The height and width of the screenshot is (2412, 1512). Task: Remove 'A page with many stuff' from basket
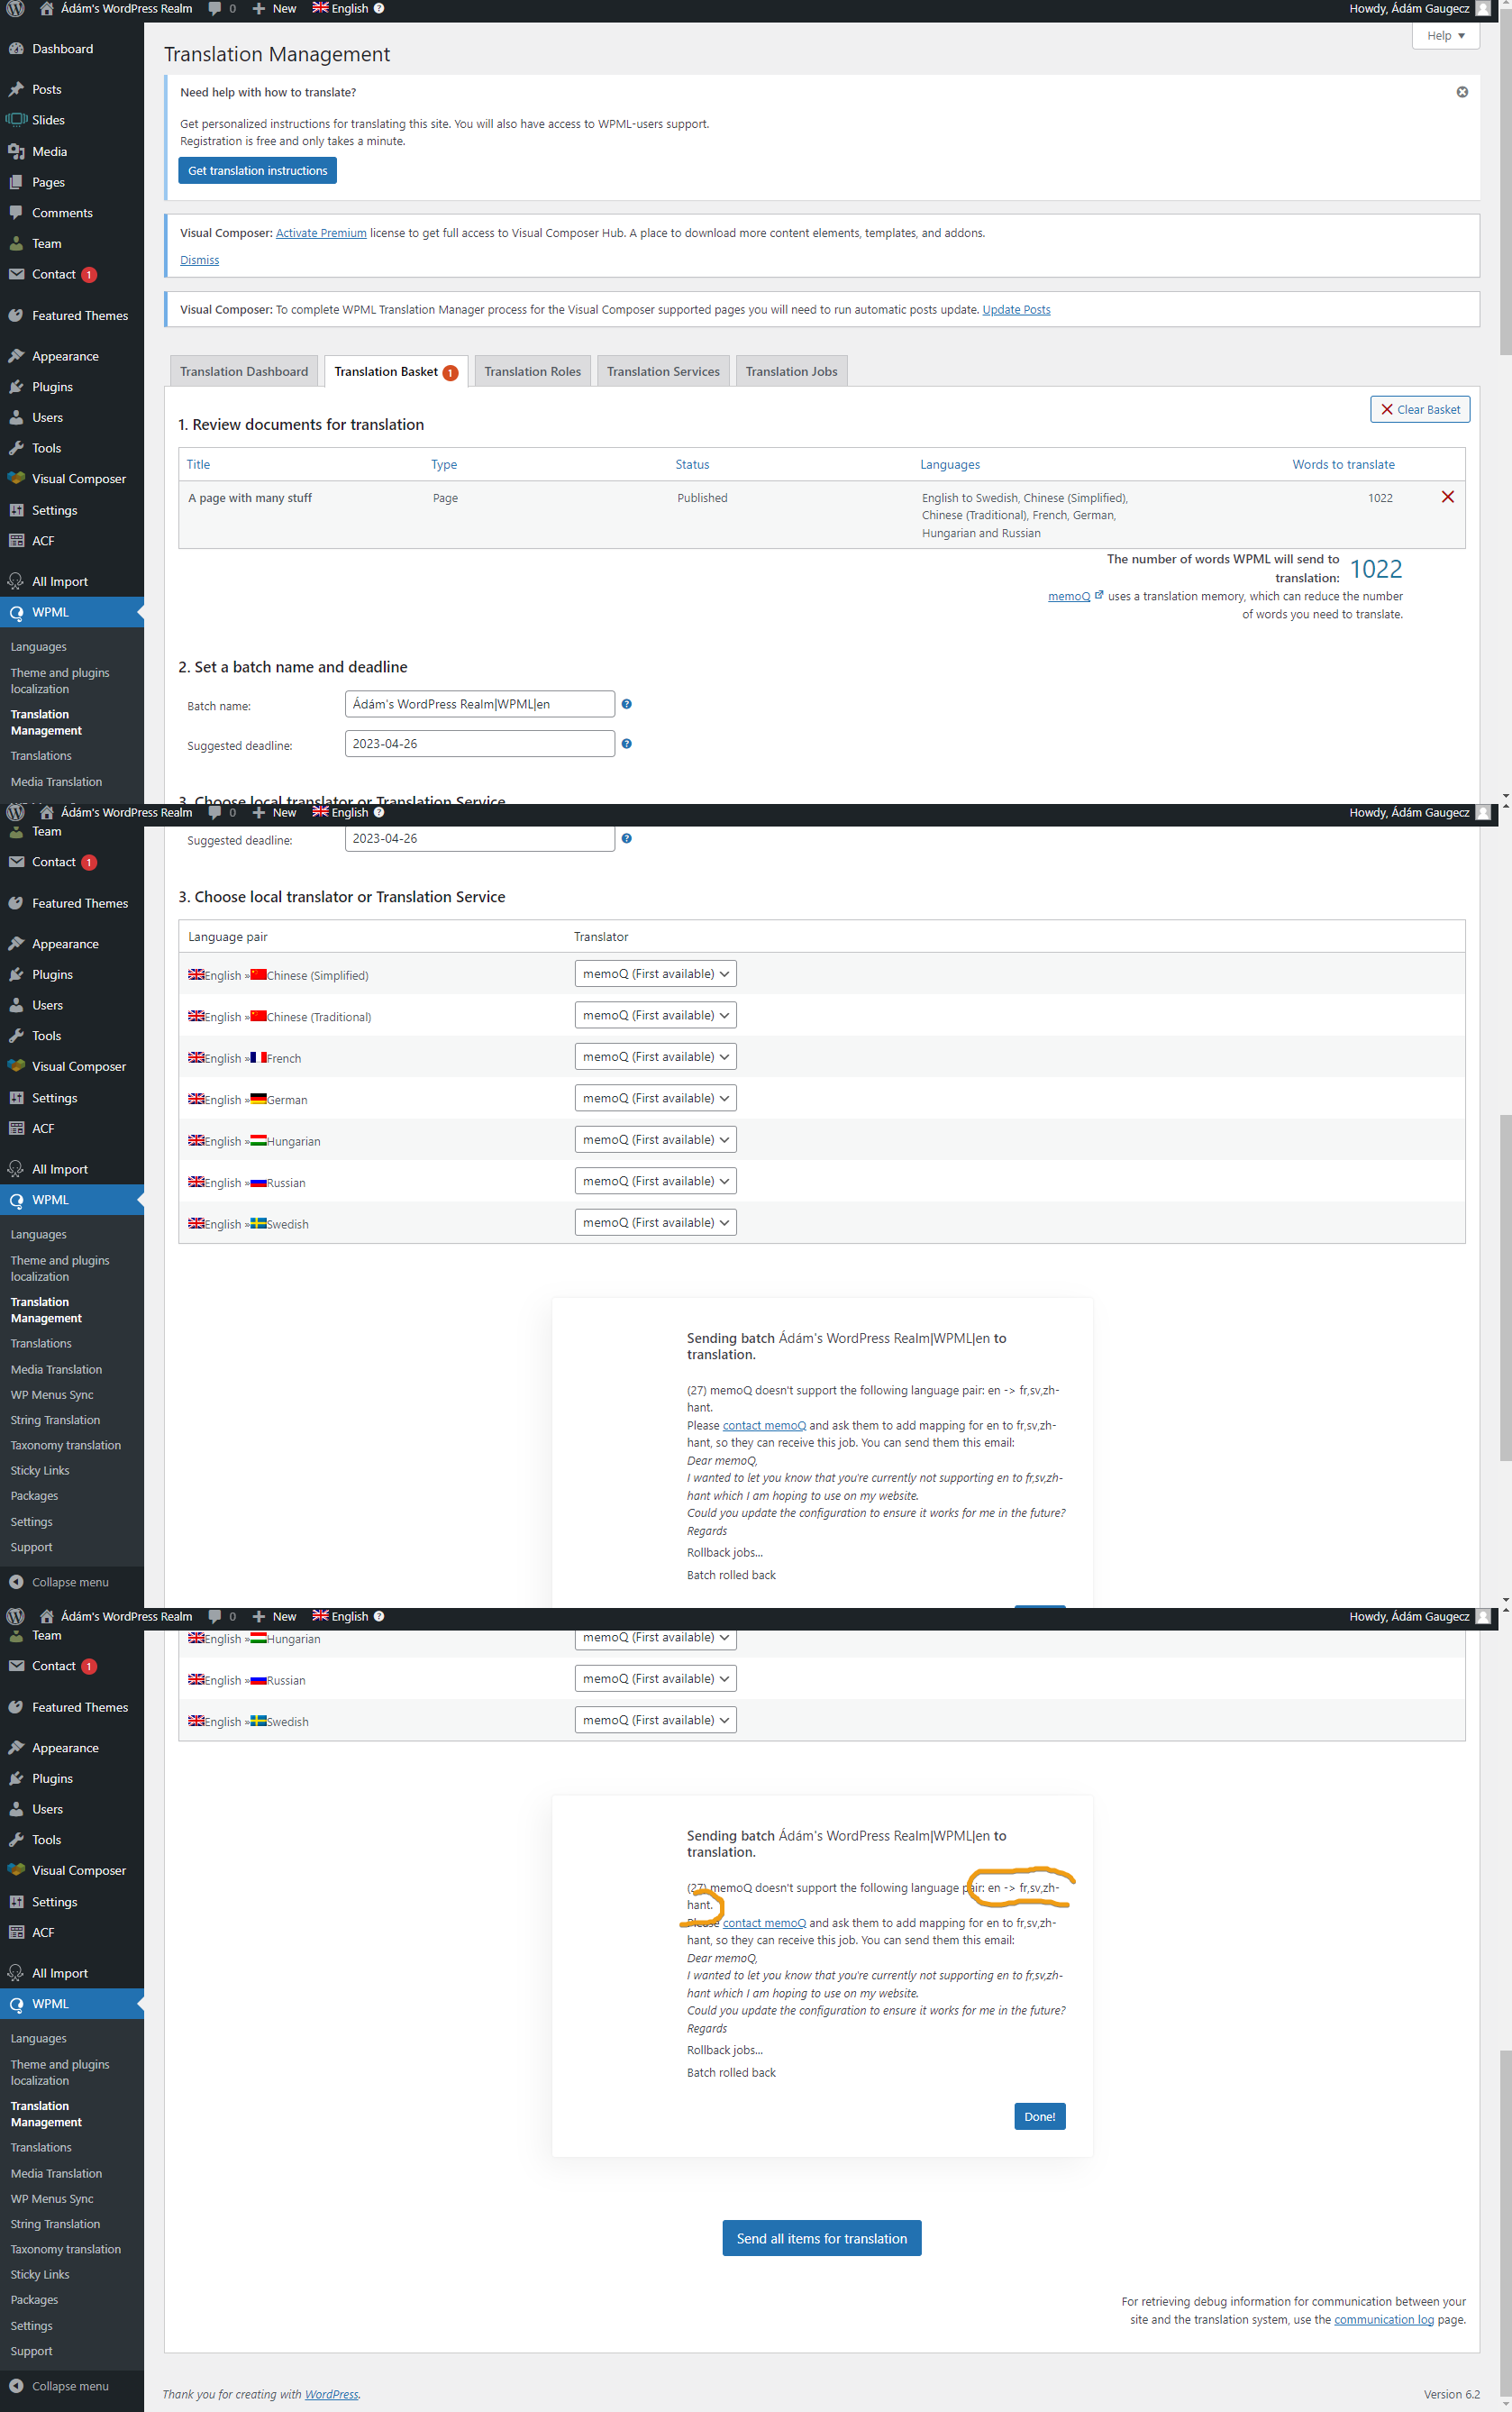pyautogui.click(x=1447, y=497)
